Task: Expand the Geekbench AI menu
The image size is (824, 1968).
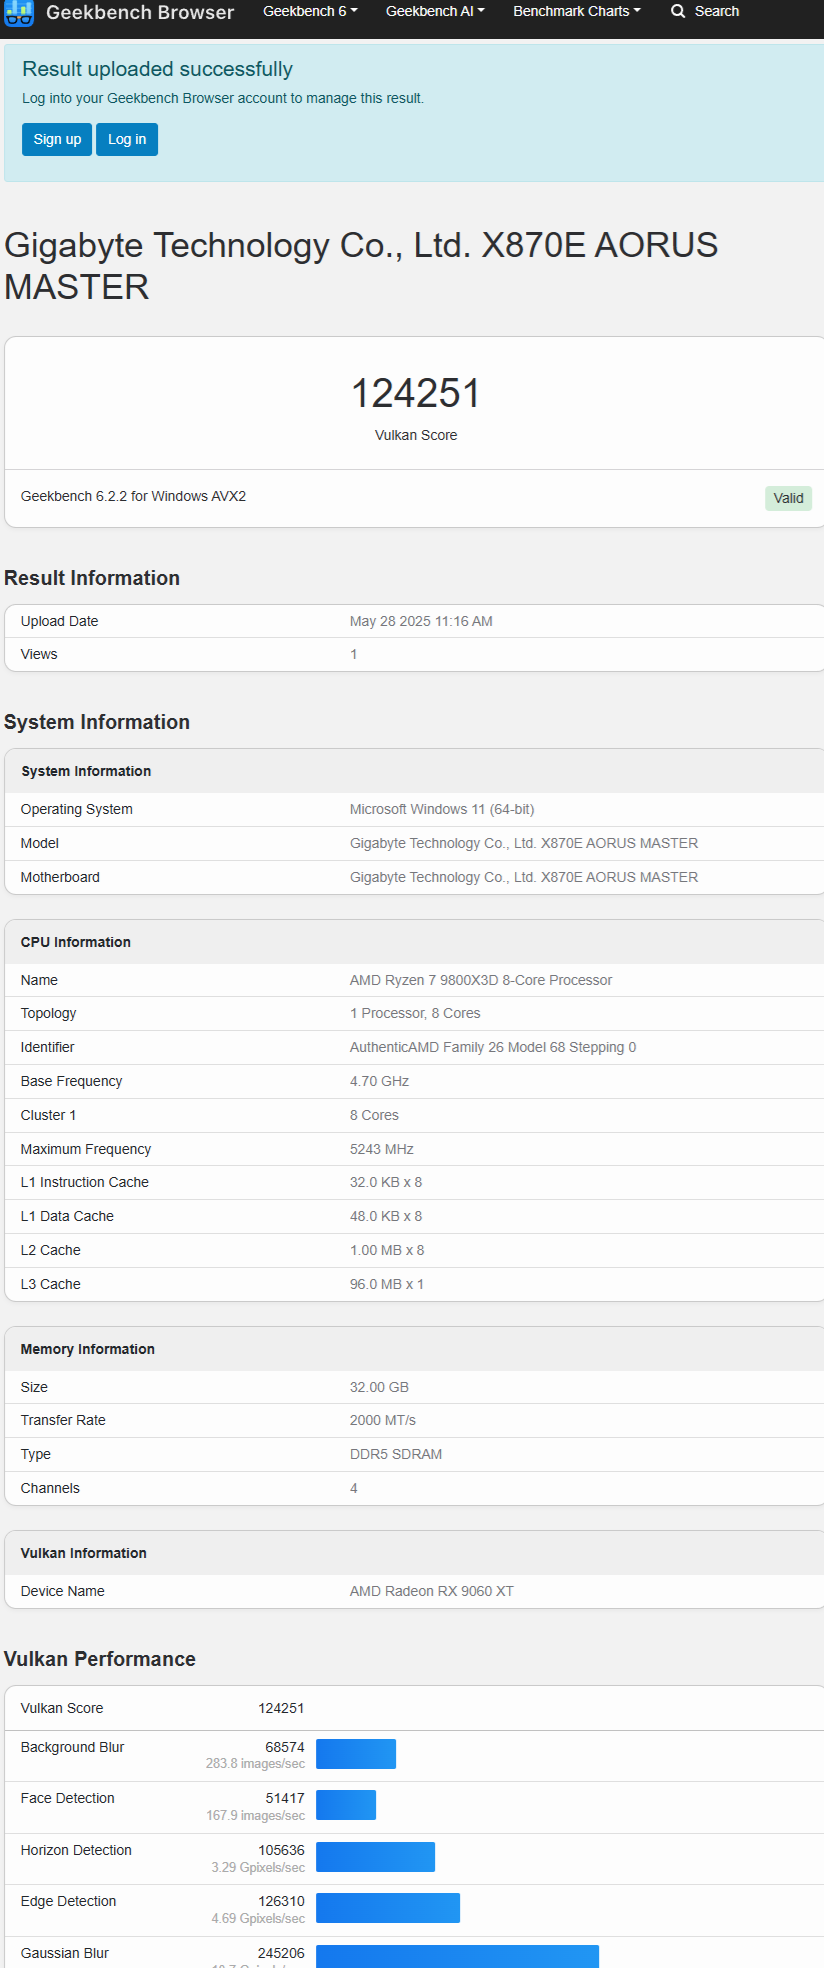Action: coord(435,11)
